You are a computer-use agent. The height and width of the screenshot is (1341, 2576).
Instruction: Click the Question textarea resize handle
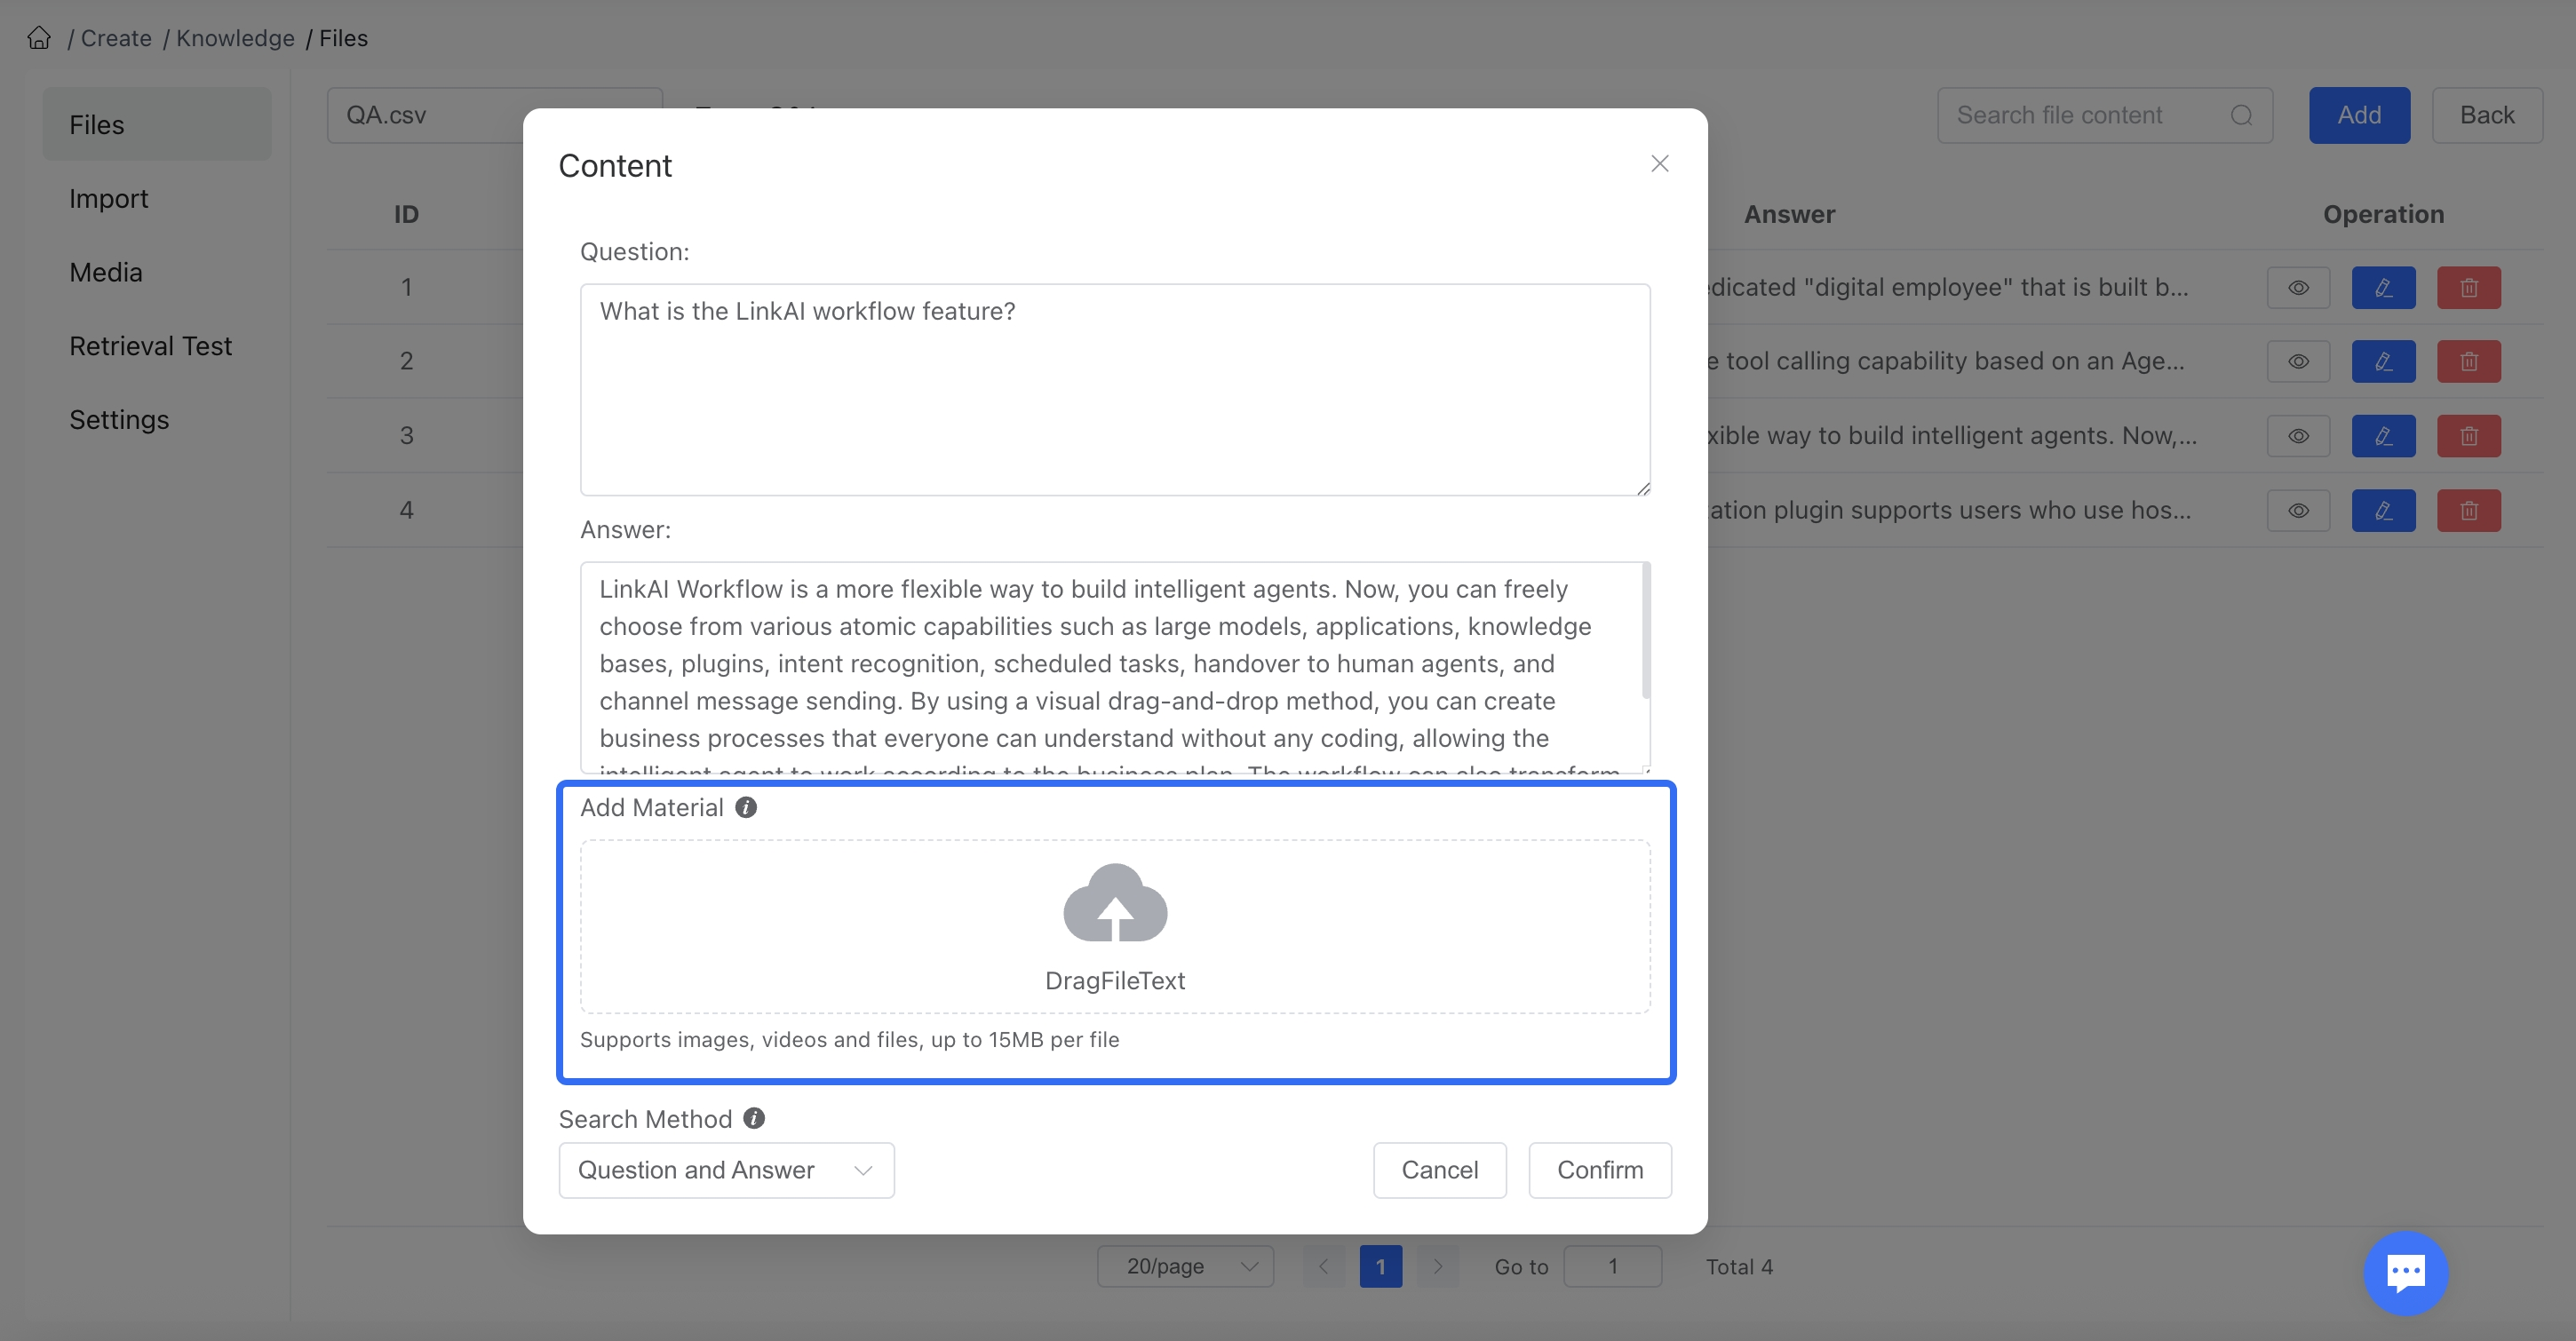(1643, 488)
